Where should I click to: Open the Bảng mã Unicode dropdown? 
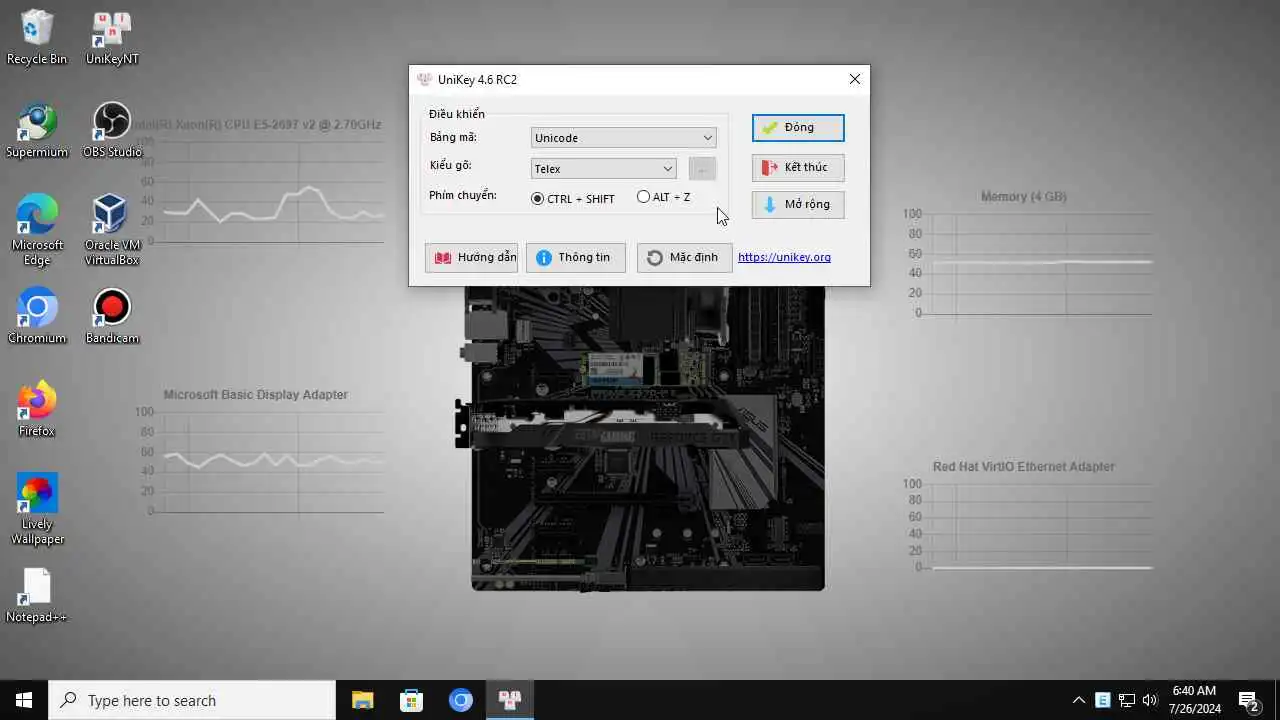623,138
